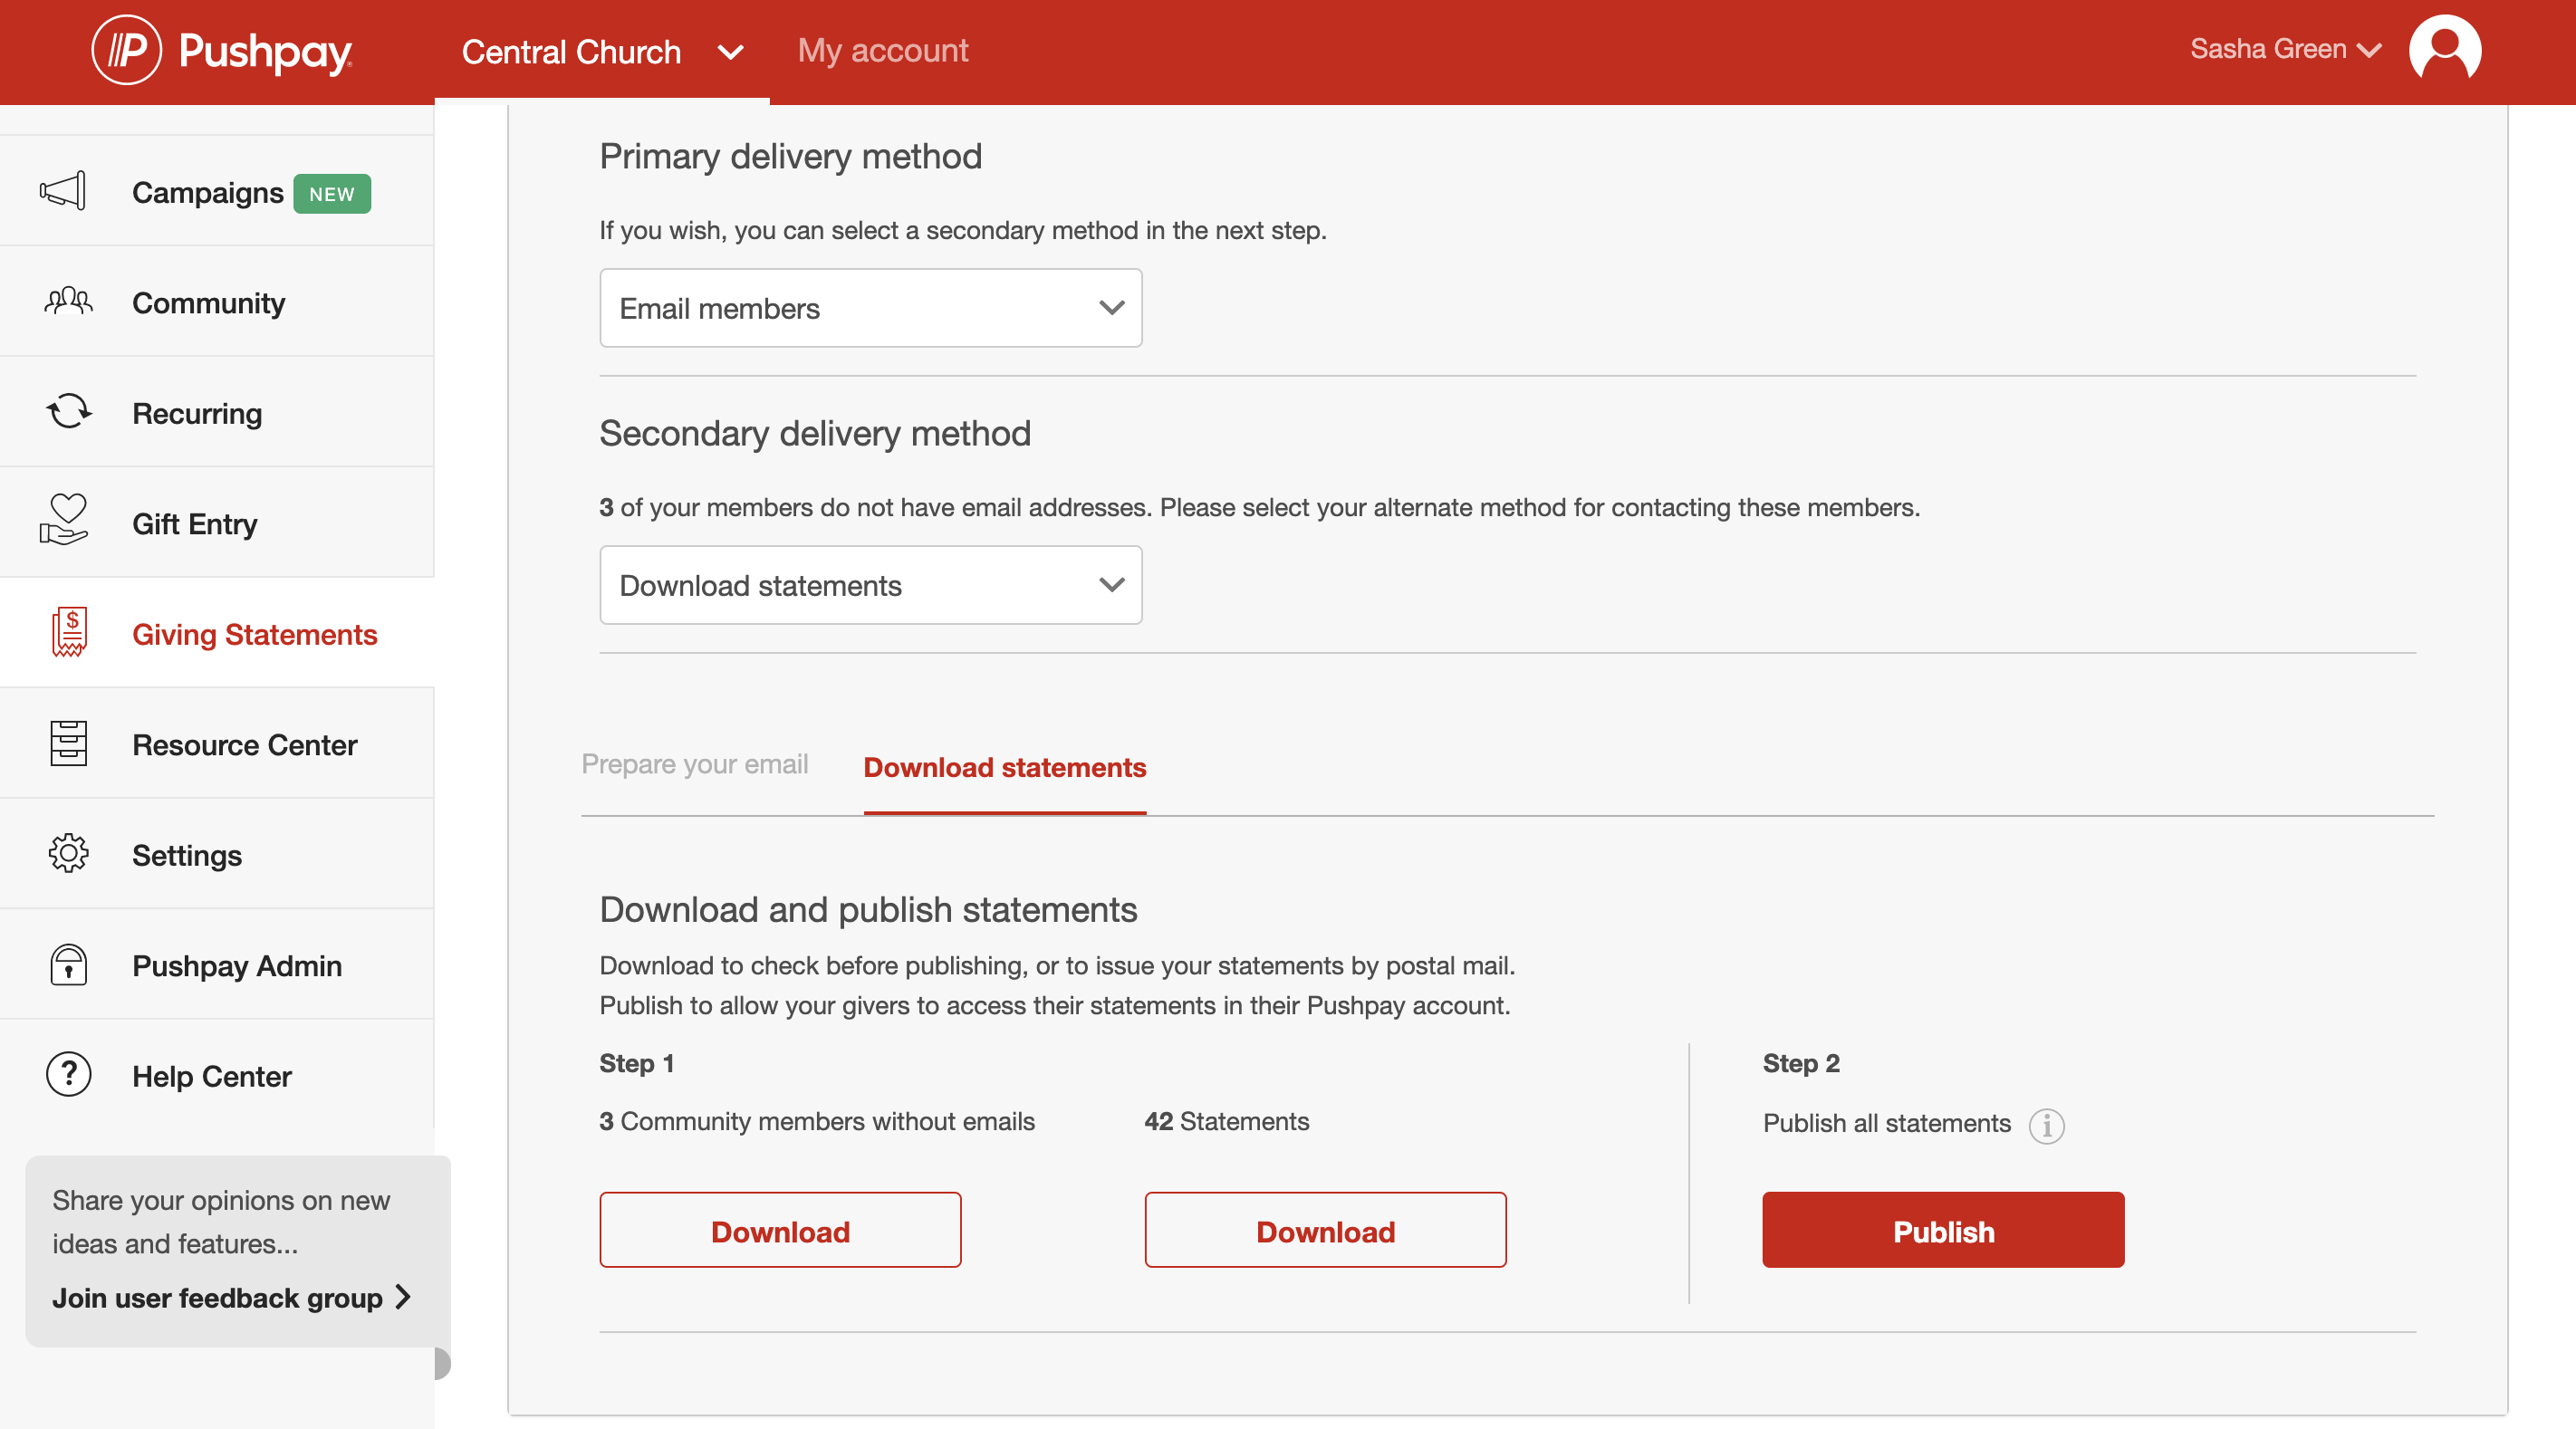Click the Pushpay Admin lock icon
The height and width of the screenshot is (1429, 2576).
tap(67, 964)
